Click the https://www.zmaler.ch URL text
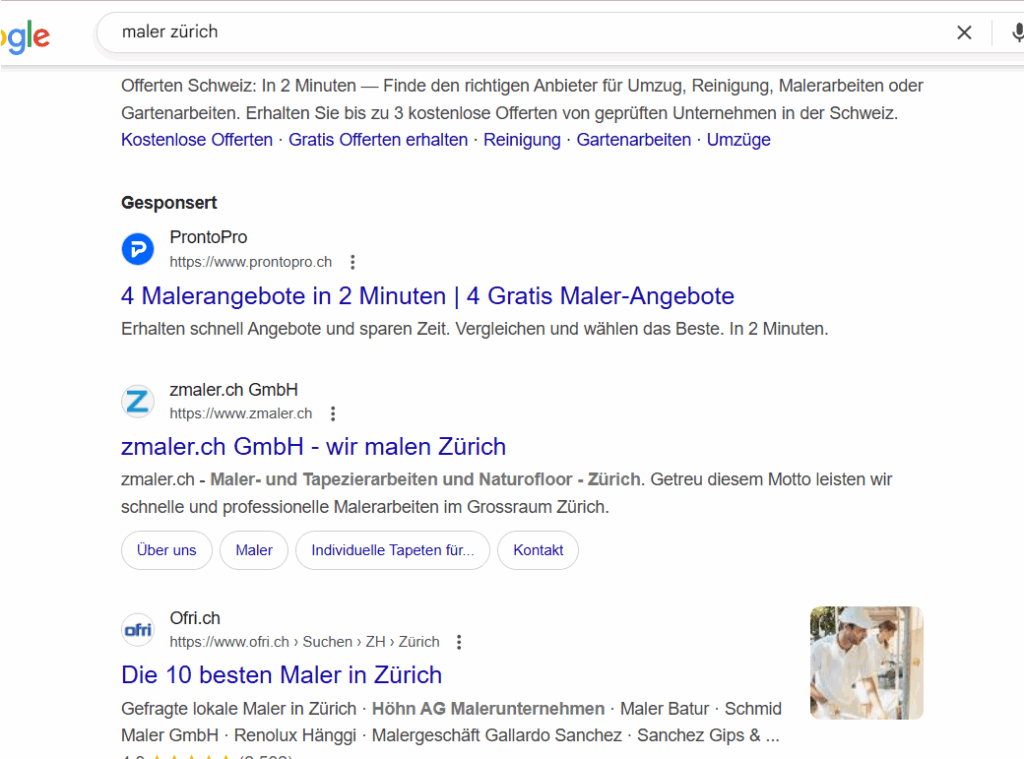Screen dimensions: 1024x759 pyautogui.click(x=241, y=413)
